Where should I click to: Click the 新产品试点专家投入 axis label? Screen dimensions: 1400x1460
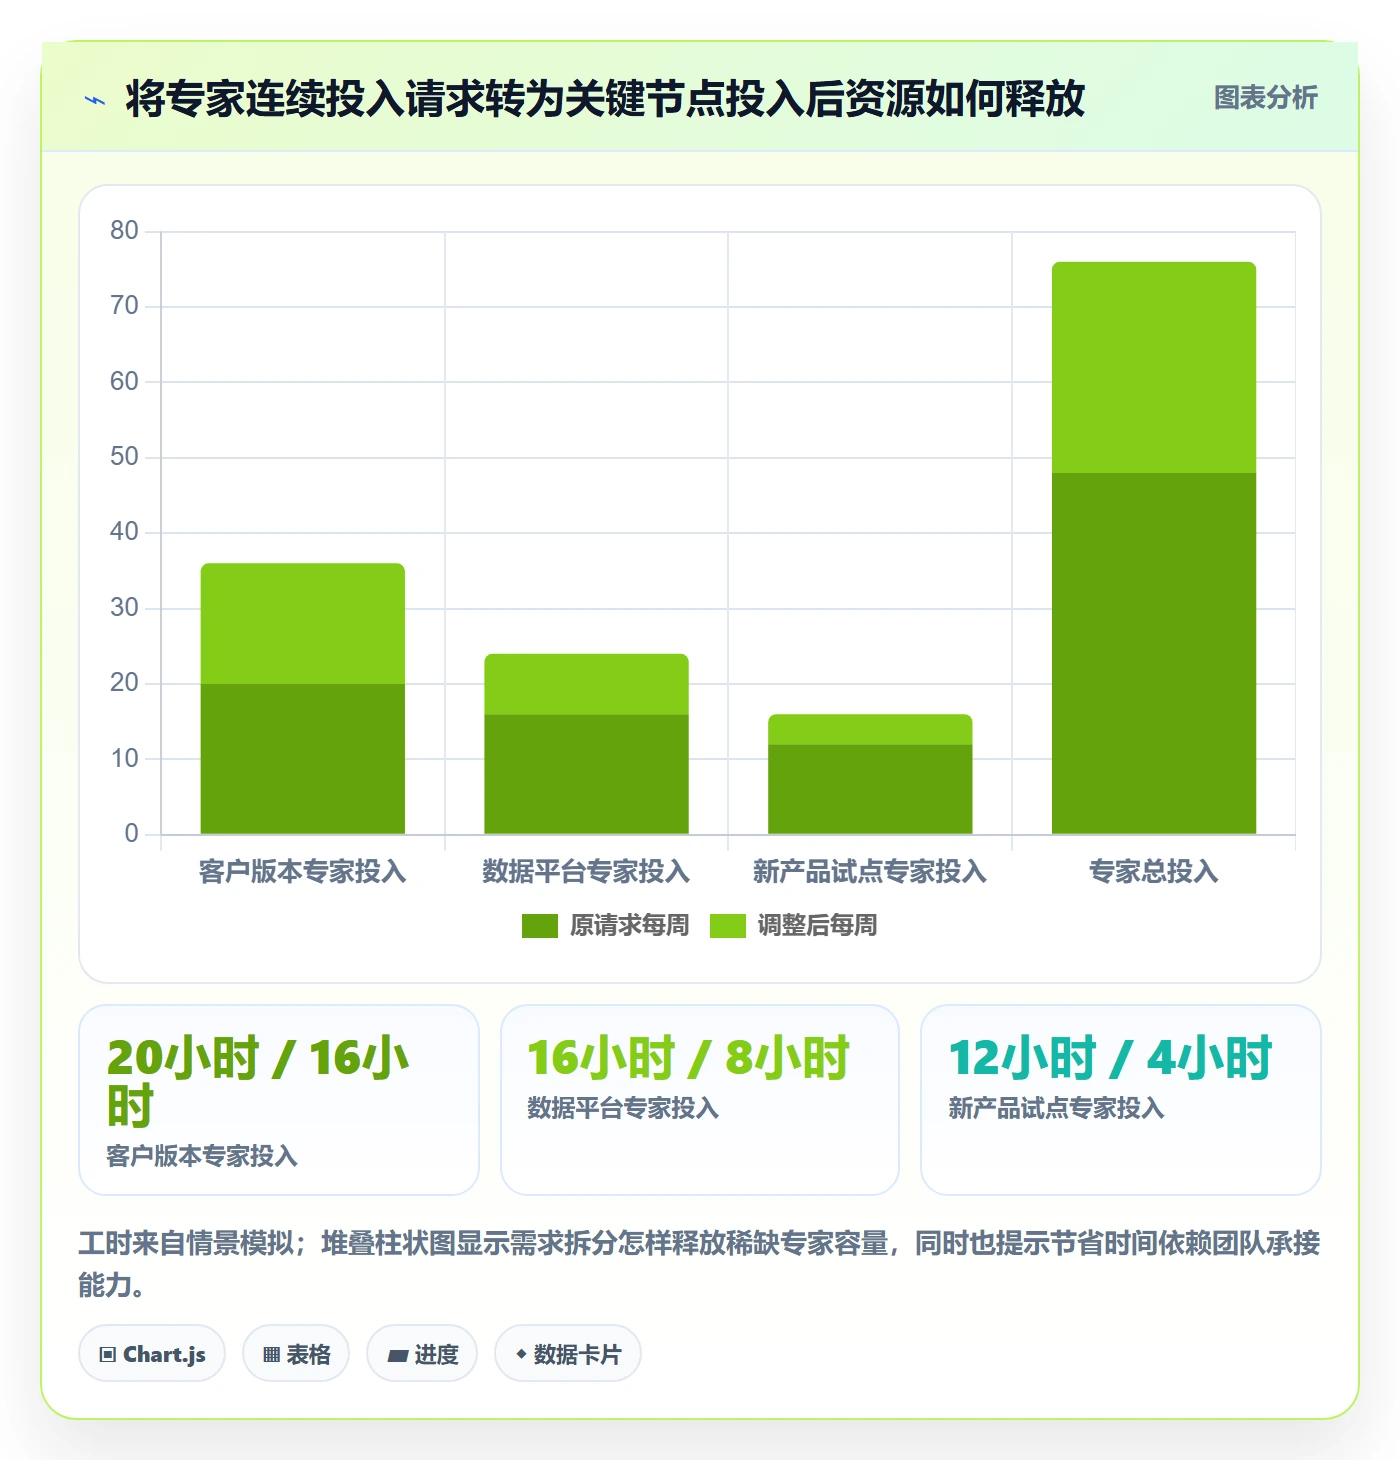click(x=870, y=872)
